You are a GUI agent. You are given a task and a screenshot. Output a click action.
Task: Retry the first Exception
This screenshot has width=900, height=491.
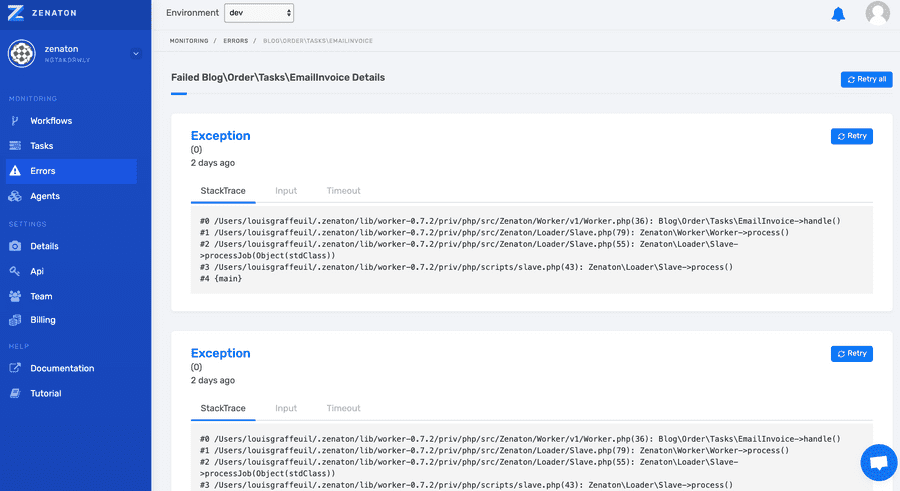(x=852, y=136)
